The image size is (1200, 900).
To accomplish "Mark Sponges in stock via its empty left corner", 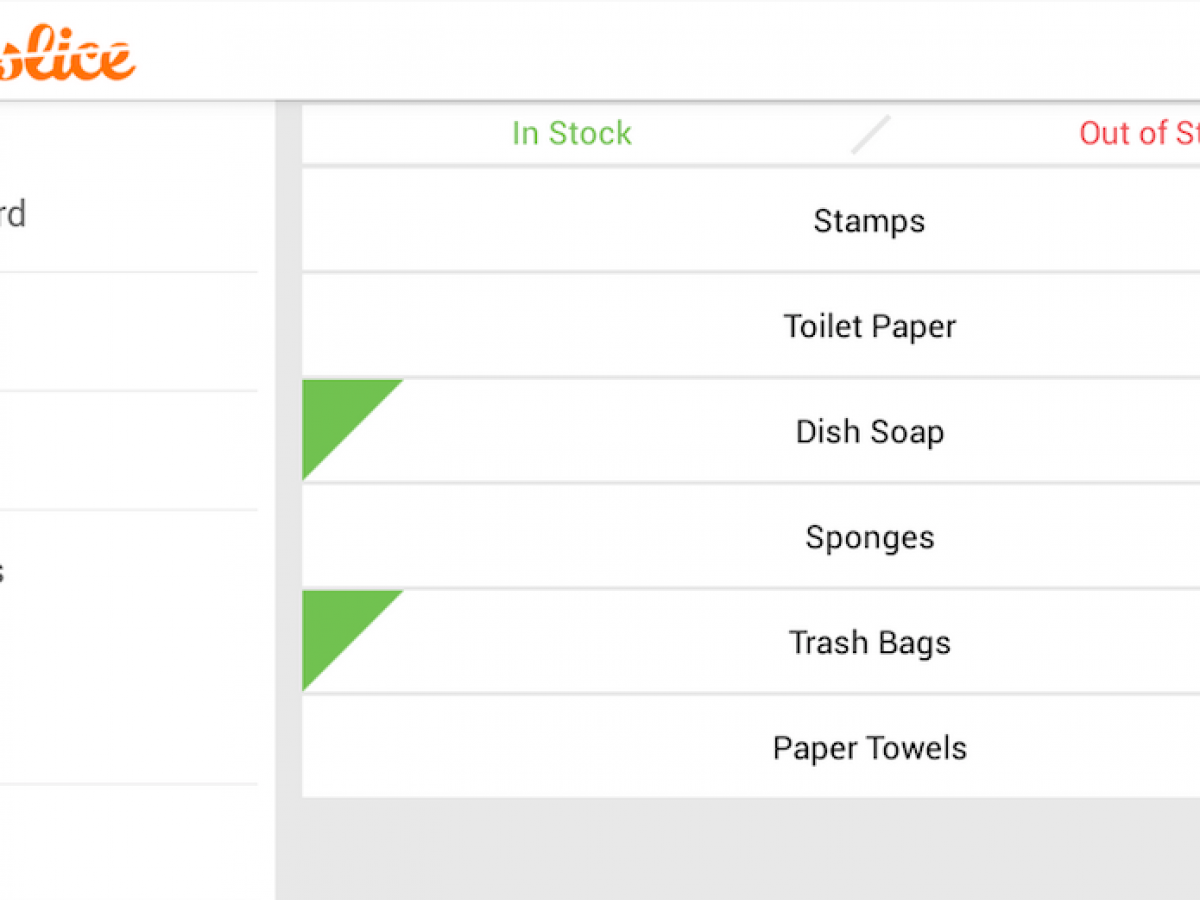I will tap(335, 518).
